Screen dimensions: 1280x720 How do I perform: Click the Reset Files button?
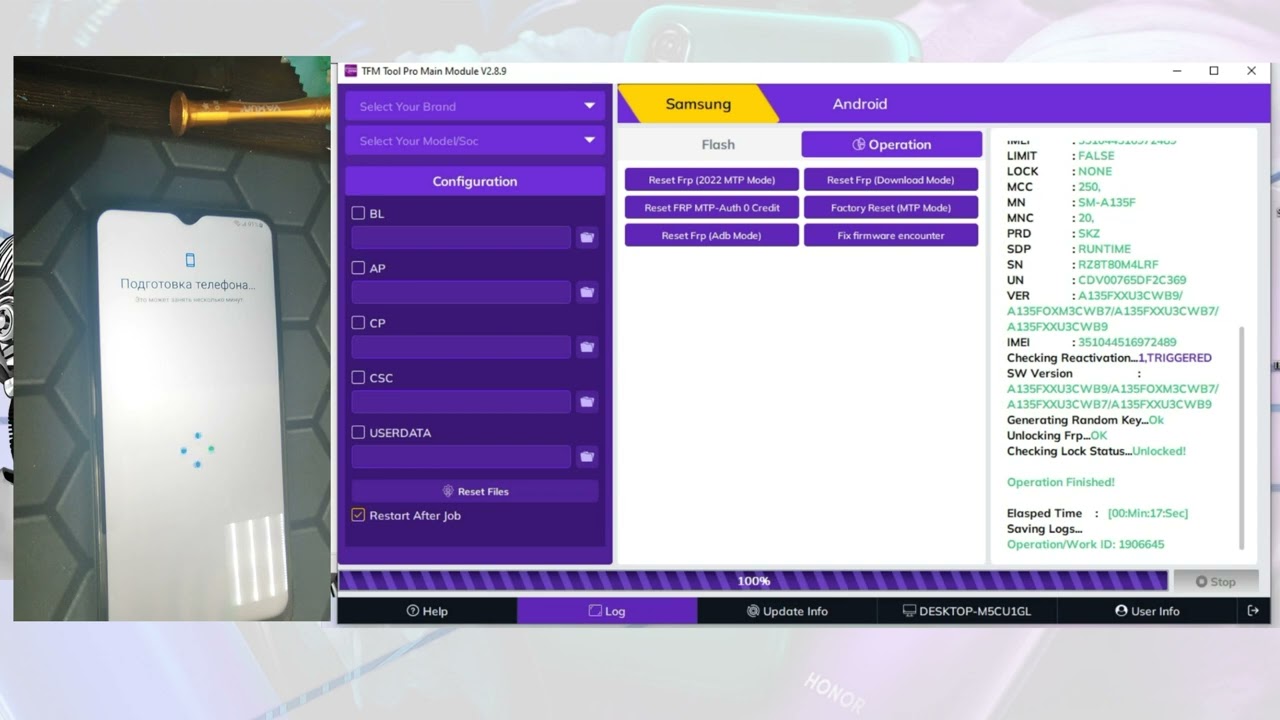click(x=475, y=491)
